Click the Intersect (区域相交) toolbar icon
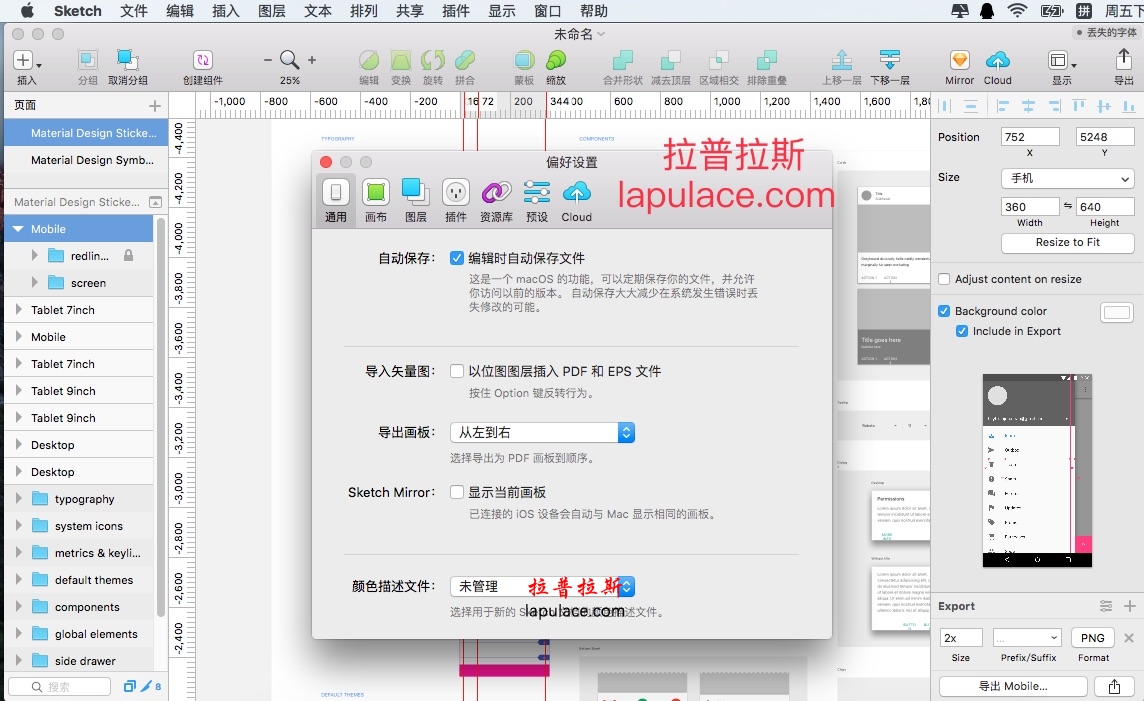Screen dimensions: 1144x701 [719, 60]
